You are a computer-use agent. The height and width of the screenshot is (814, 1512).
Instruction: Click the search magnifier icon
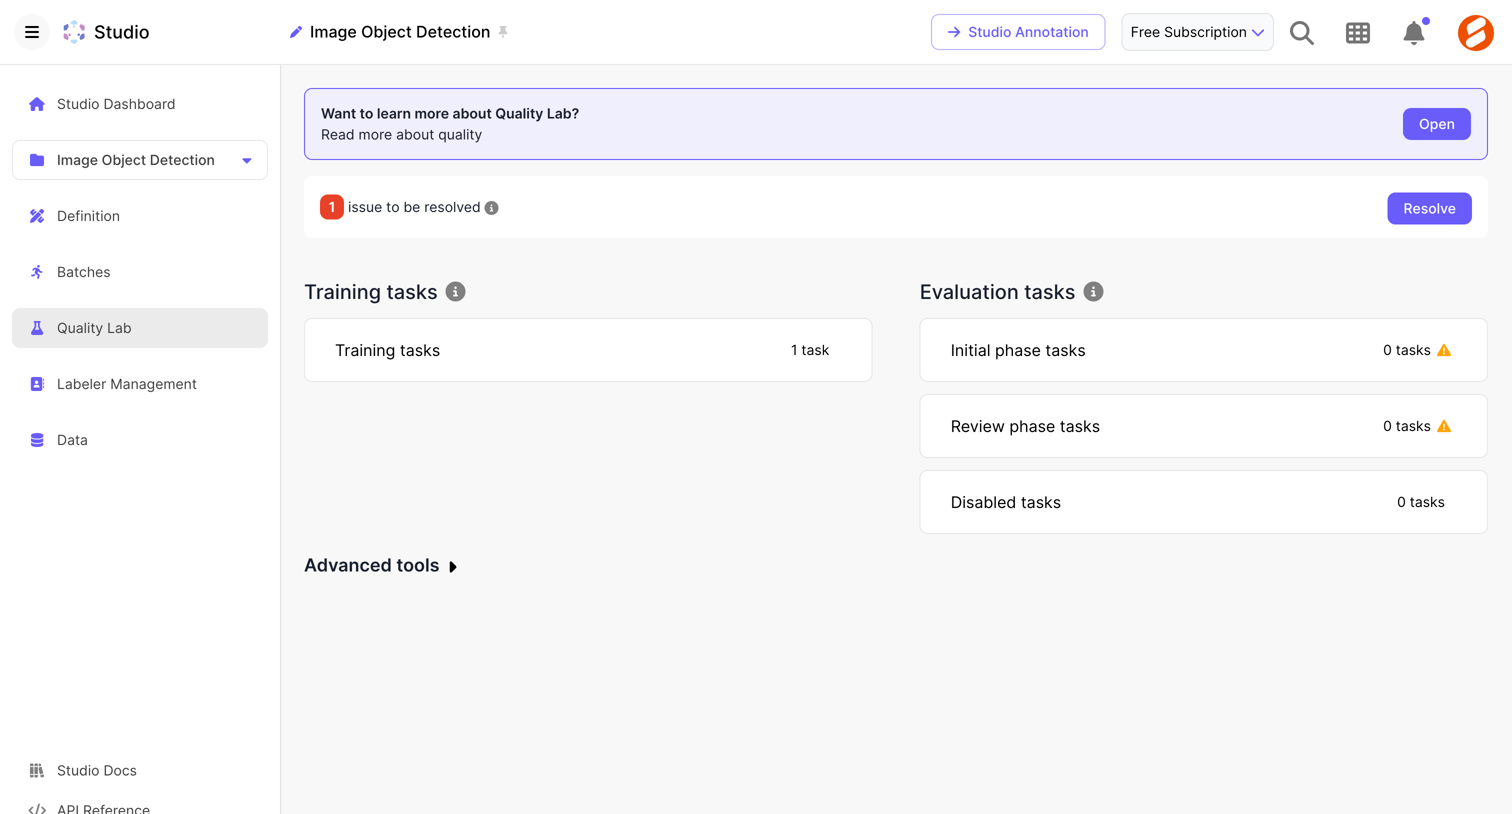[1301, 32]
